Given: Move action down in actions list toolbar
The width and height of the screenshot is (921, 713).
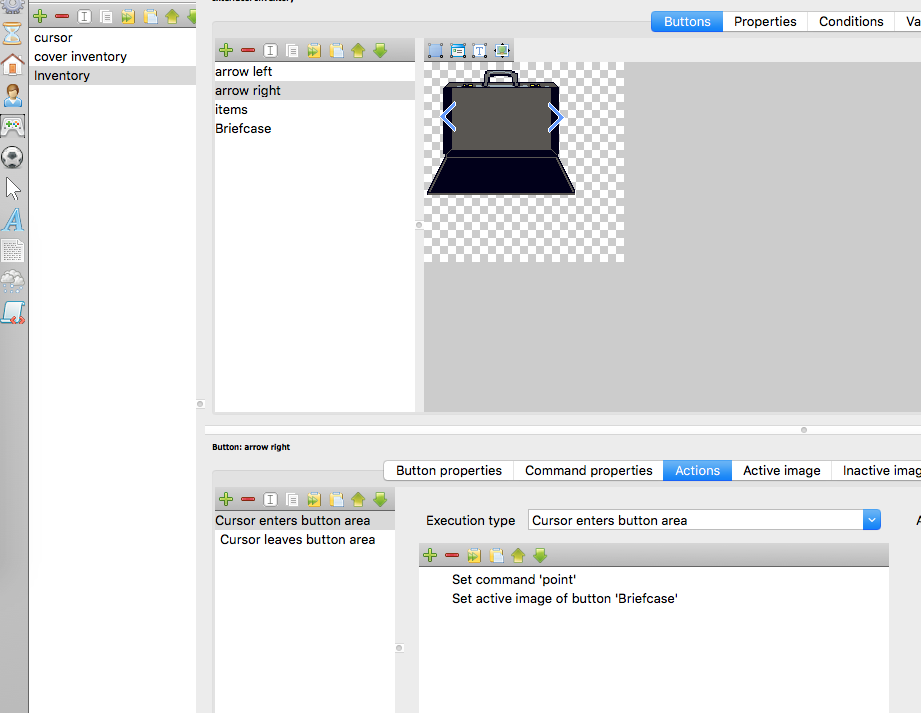Looking at the screenshot, I should (x=380, y=499).
